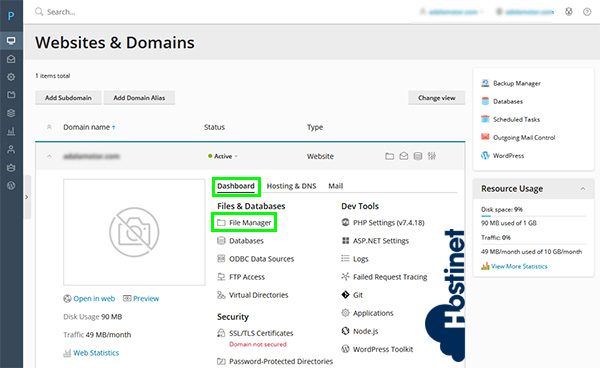Open PHP Settings (v7.4.18)
600x368 pixels.
tap(383, 223)
